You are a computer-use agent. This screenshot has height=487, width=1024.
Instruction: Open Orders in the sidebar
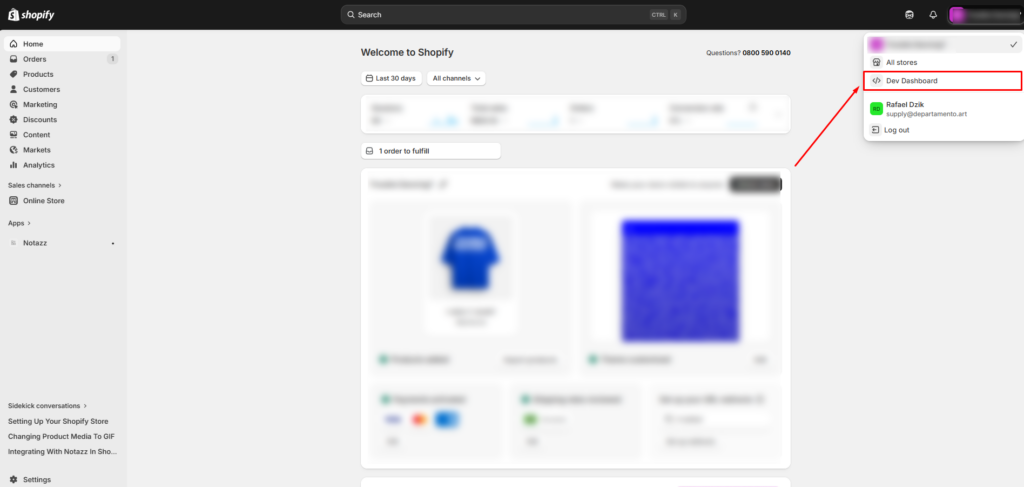pyautogui.click(x=35, y=59)
